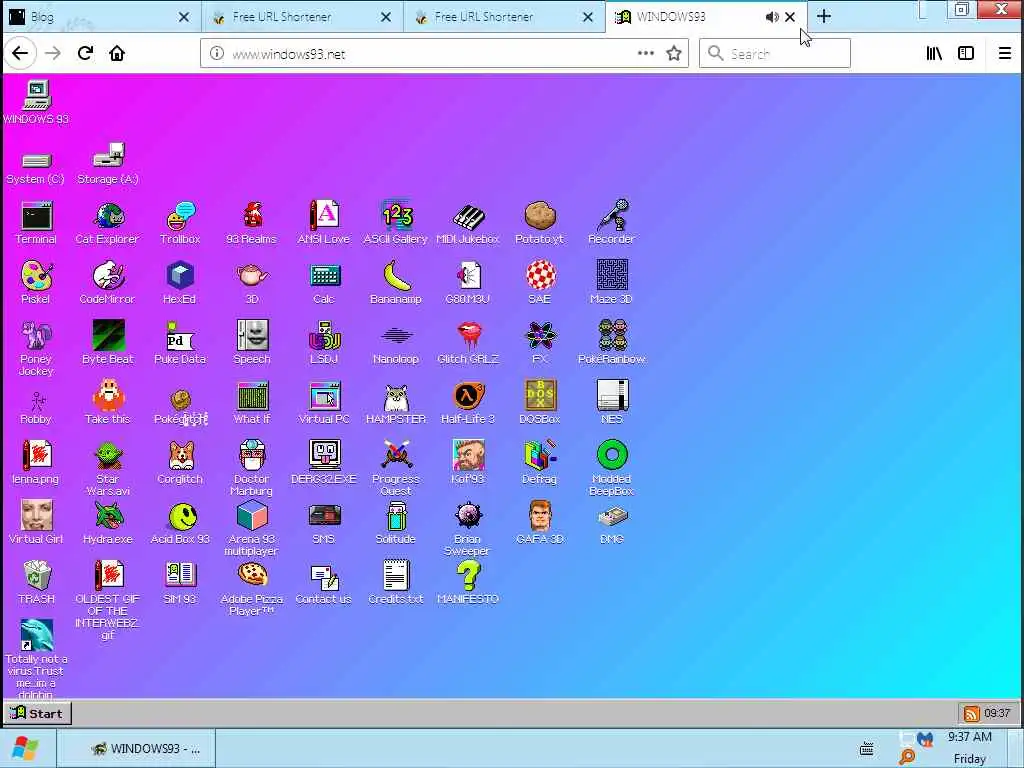Mute the WINDOWS93 tab audio
This screenshot has height=768, width=1024.
[772, 17]
